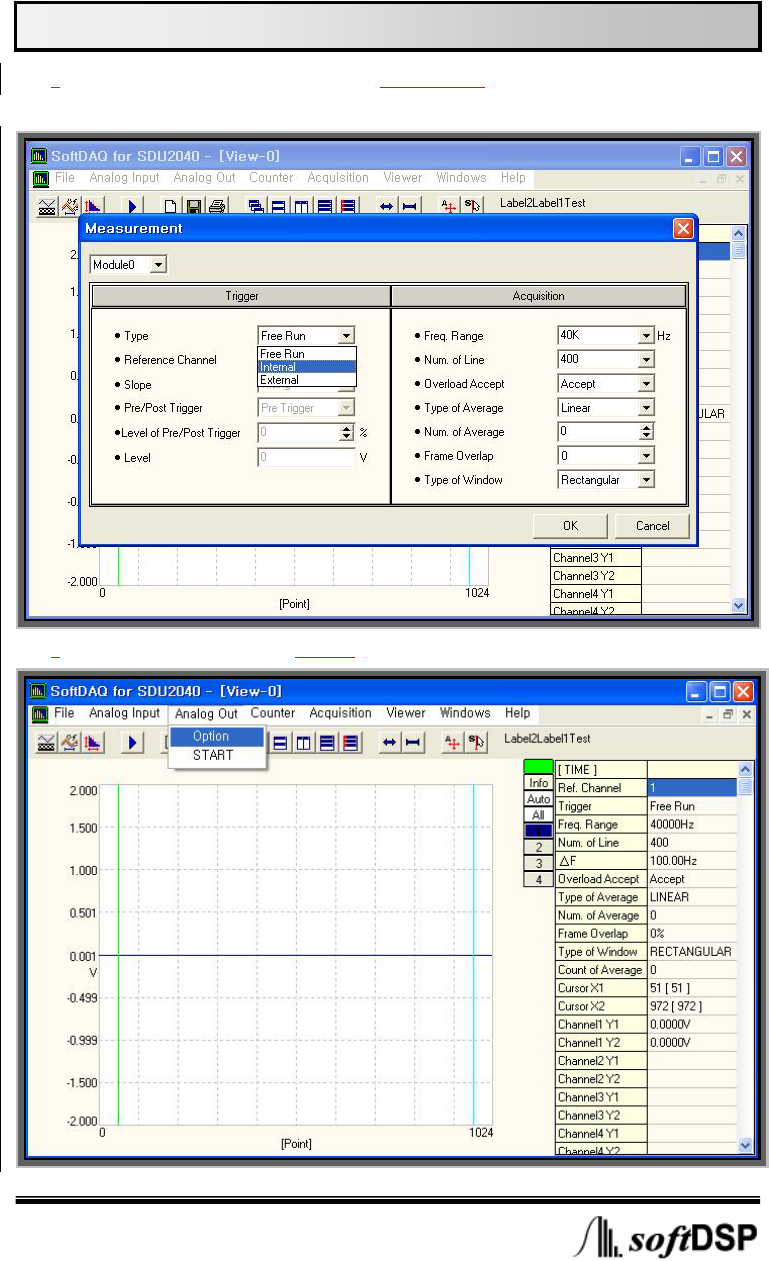Click the two-row tile layout icon in upper toolbar

(280, 206)
